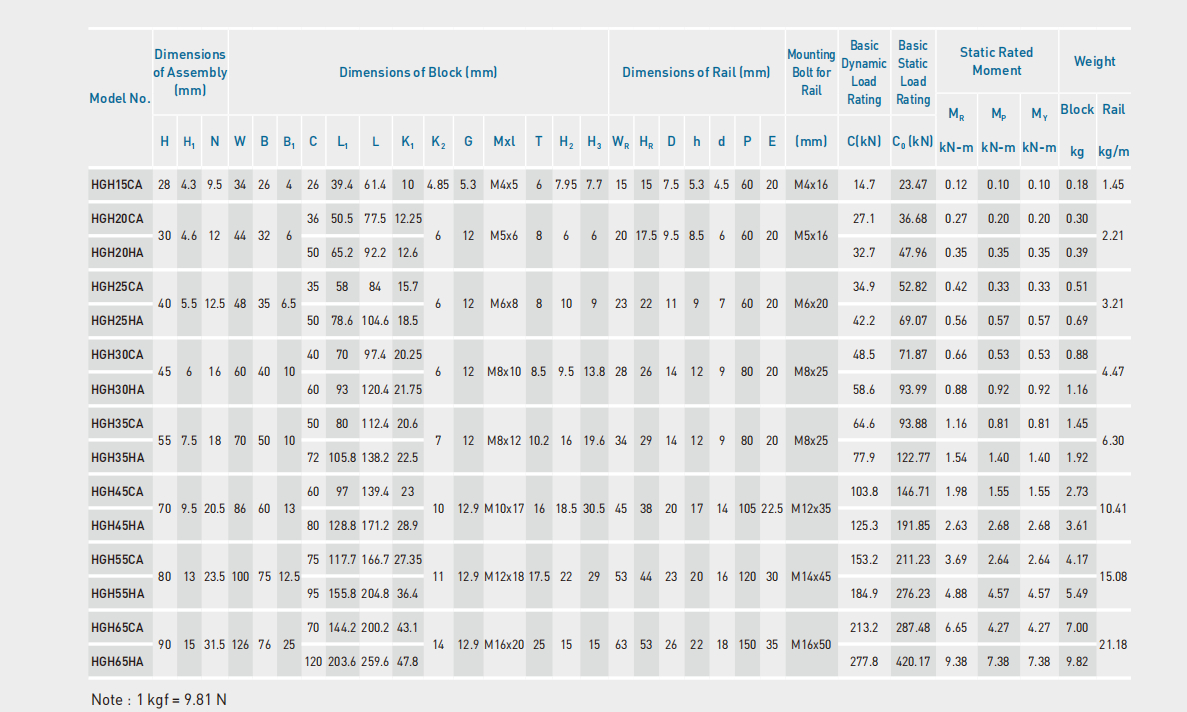Click static load value '122.77'
Image resolution: width=1187 pixels, height=712 pixels.
[x=913, y=458]
